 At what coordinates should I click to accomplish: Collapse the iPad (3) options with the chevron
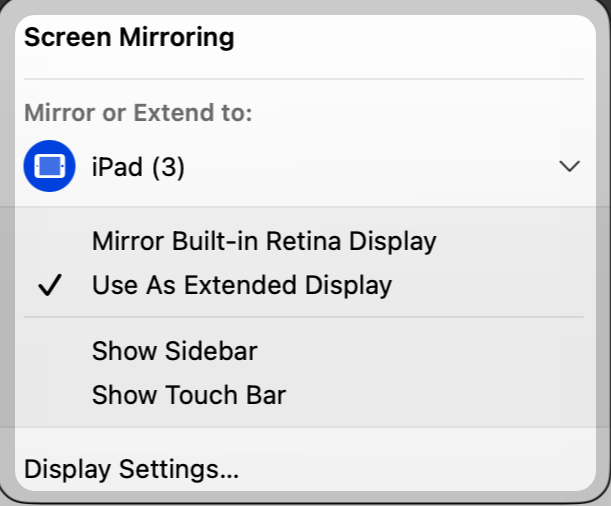pyautogui.click(x=569, y=166)
